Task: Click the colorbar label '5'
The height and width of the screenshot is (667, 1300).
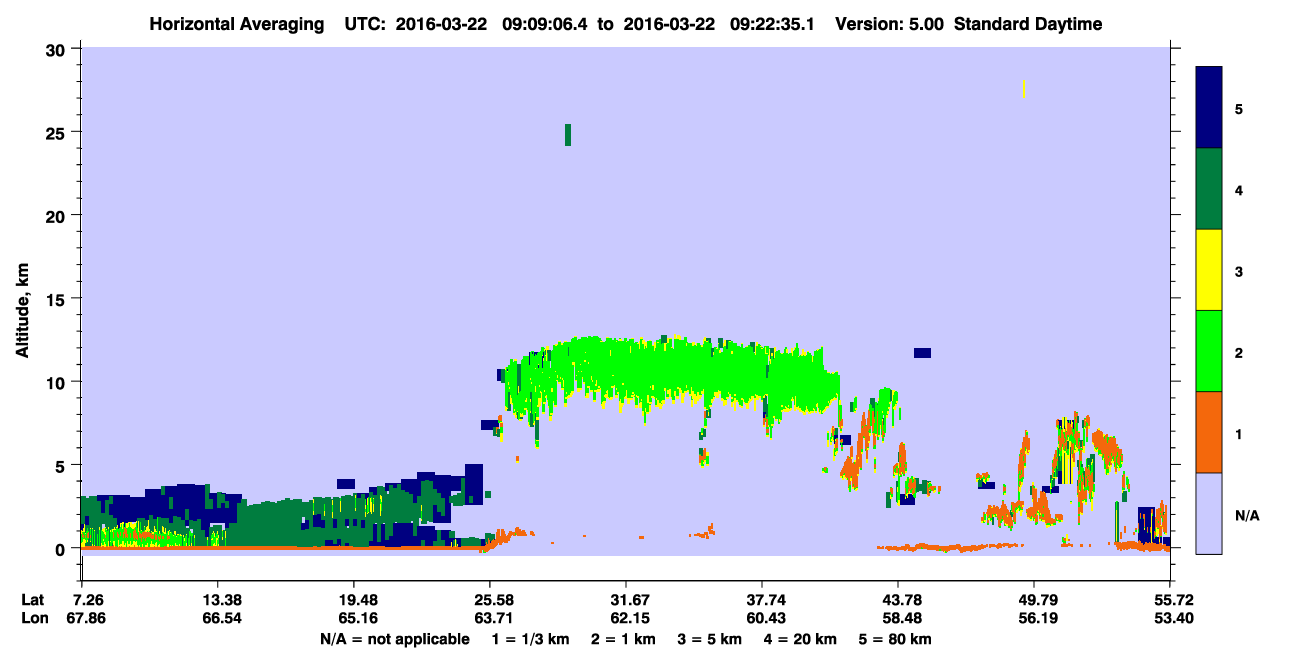Action: pyautogui.click(x=1239, y=108)
